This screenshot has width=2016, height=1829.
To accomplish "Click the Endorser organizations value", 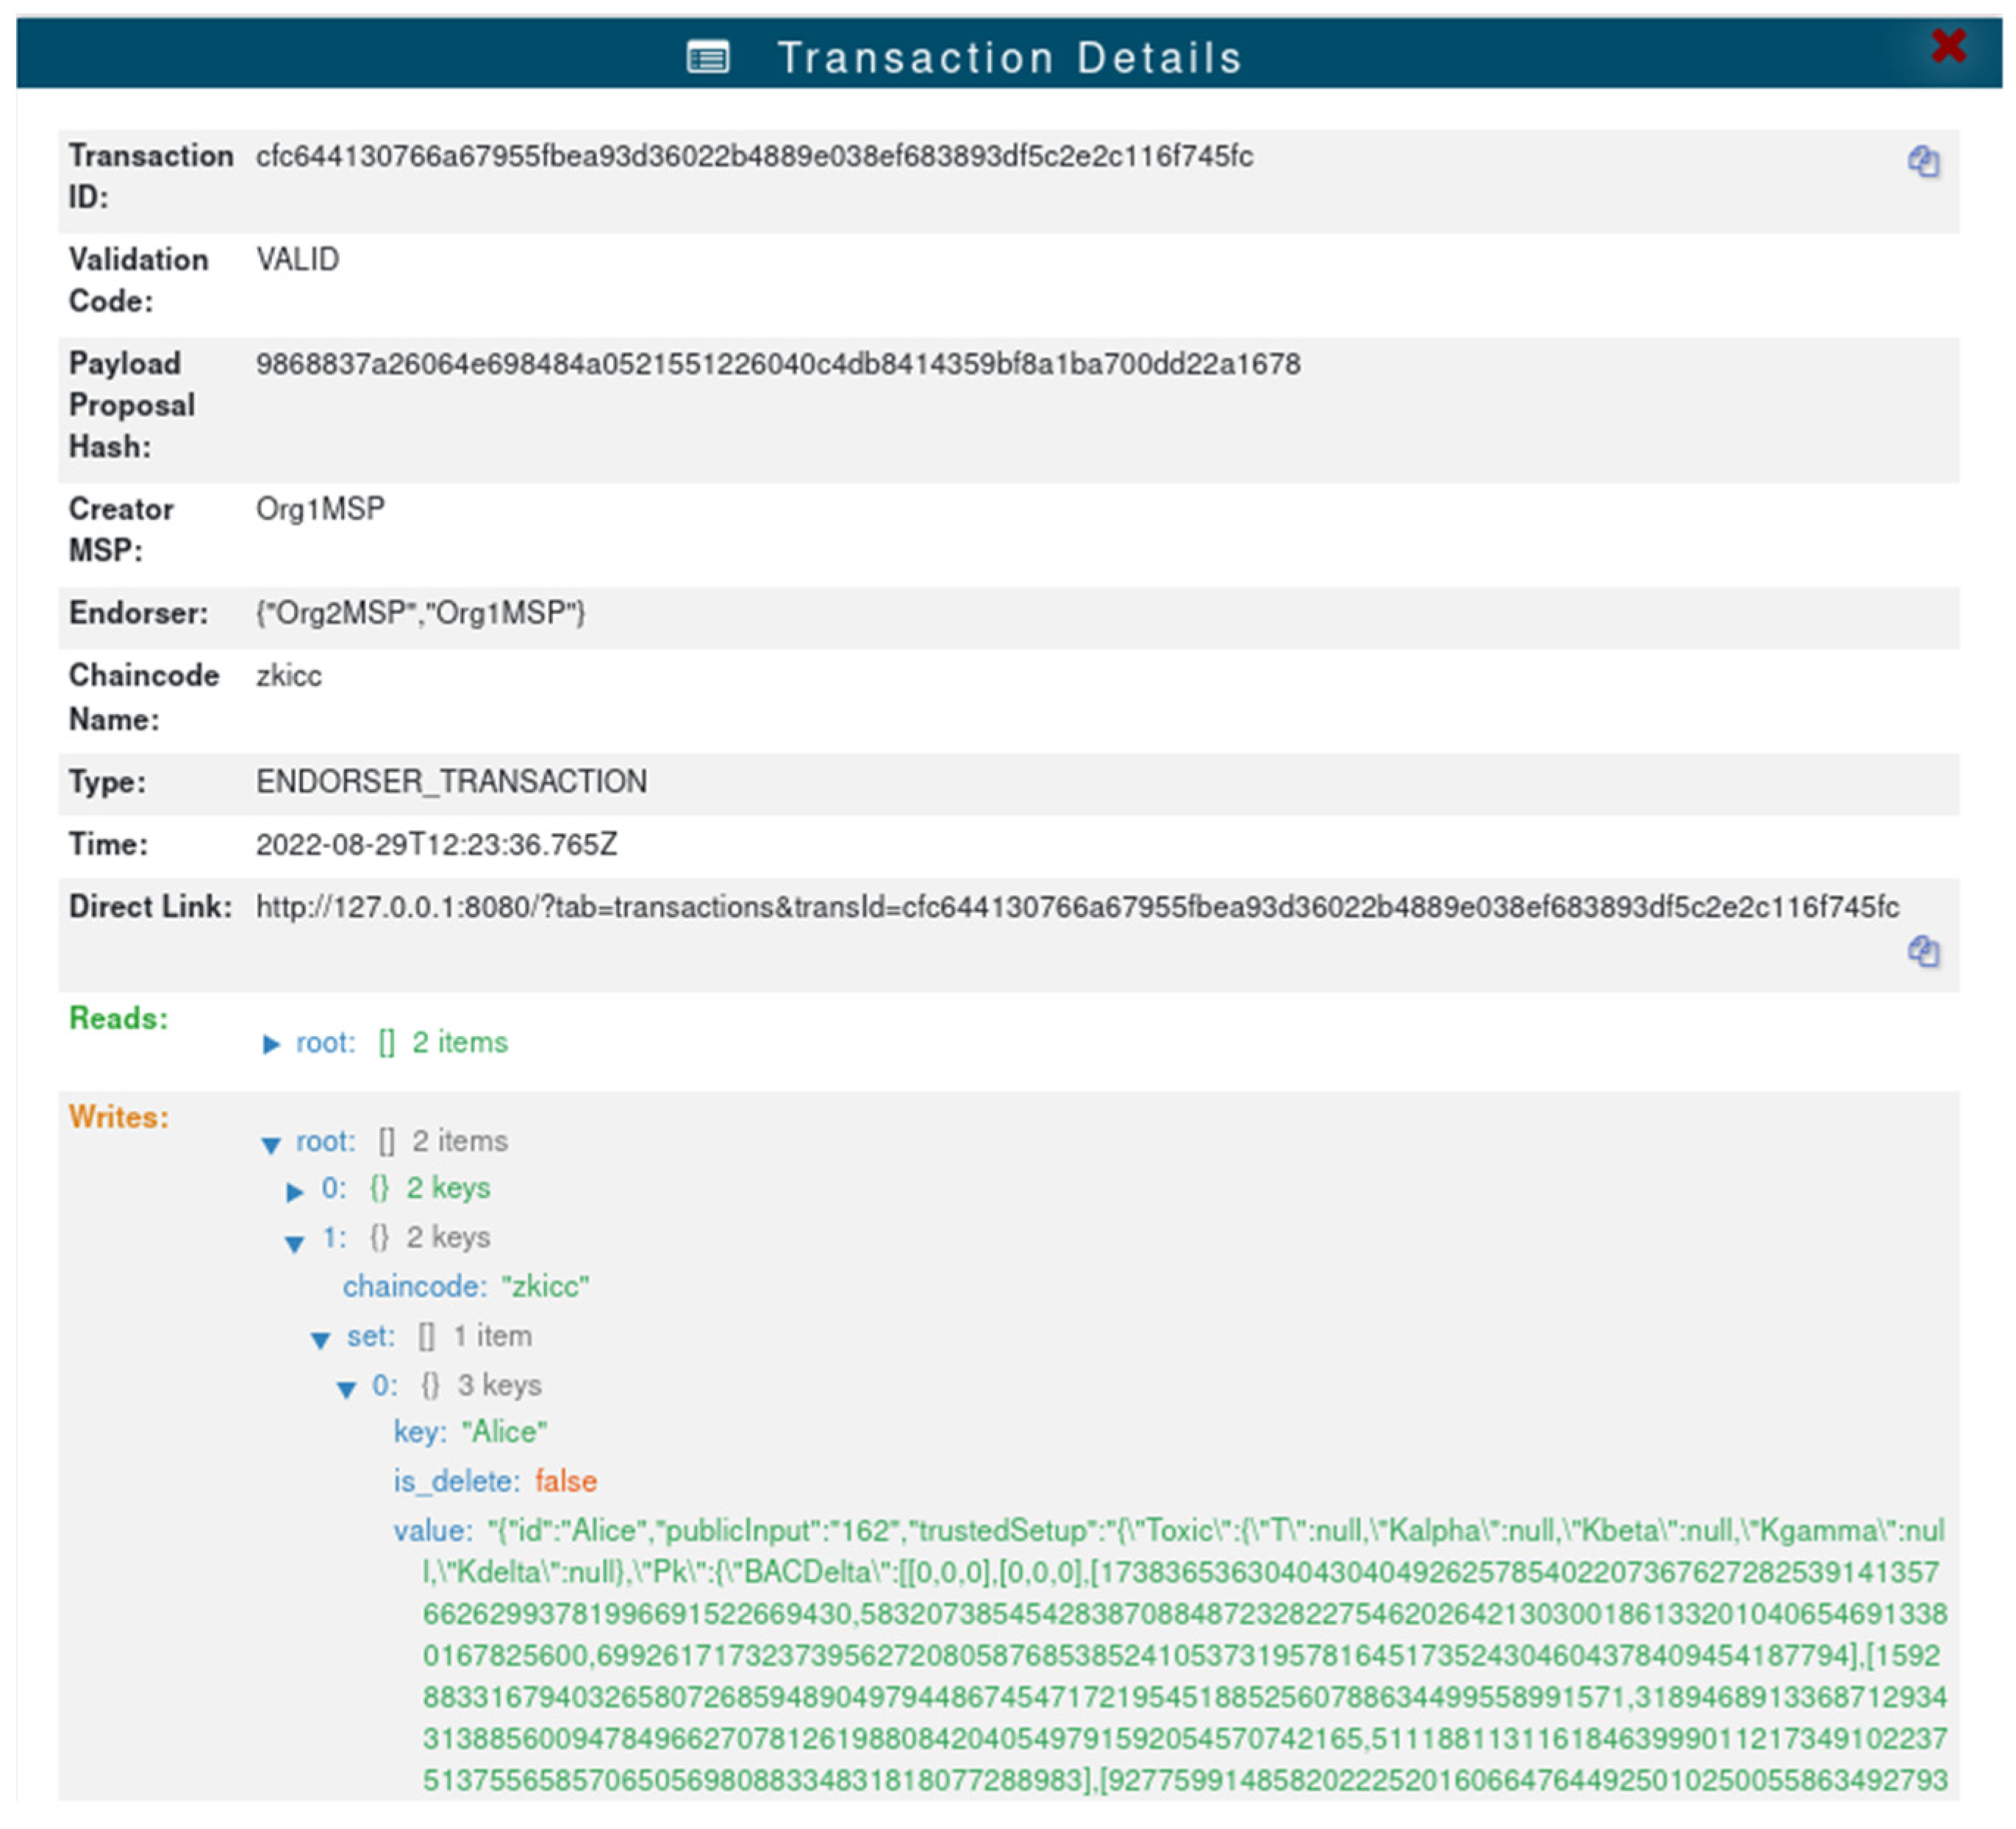I will pyautogui.click(x=420, y=613).
